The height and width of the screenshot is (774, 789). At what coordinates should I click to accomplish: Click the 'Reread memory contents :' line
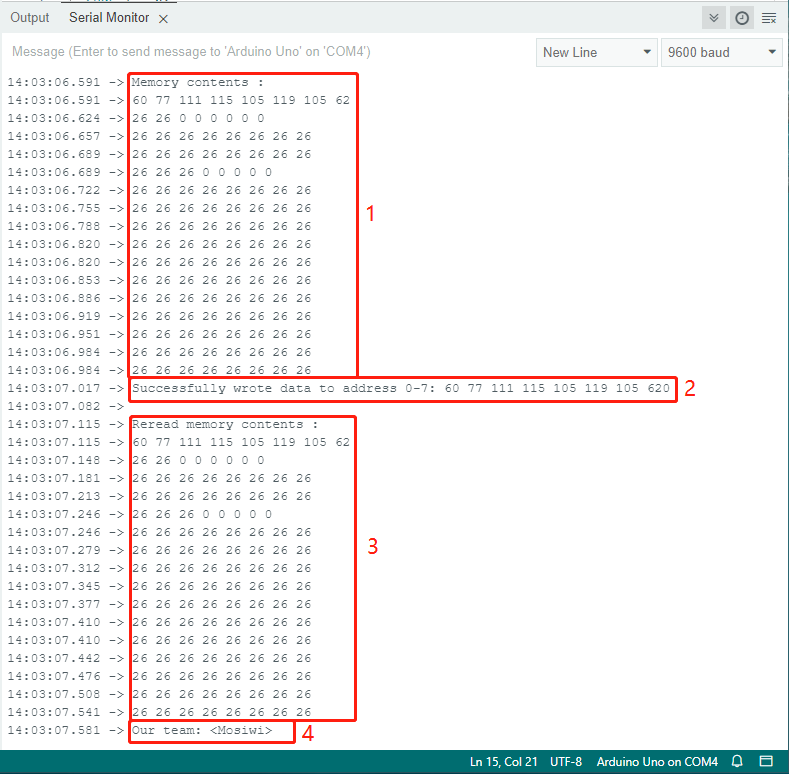(225, 424)
